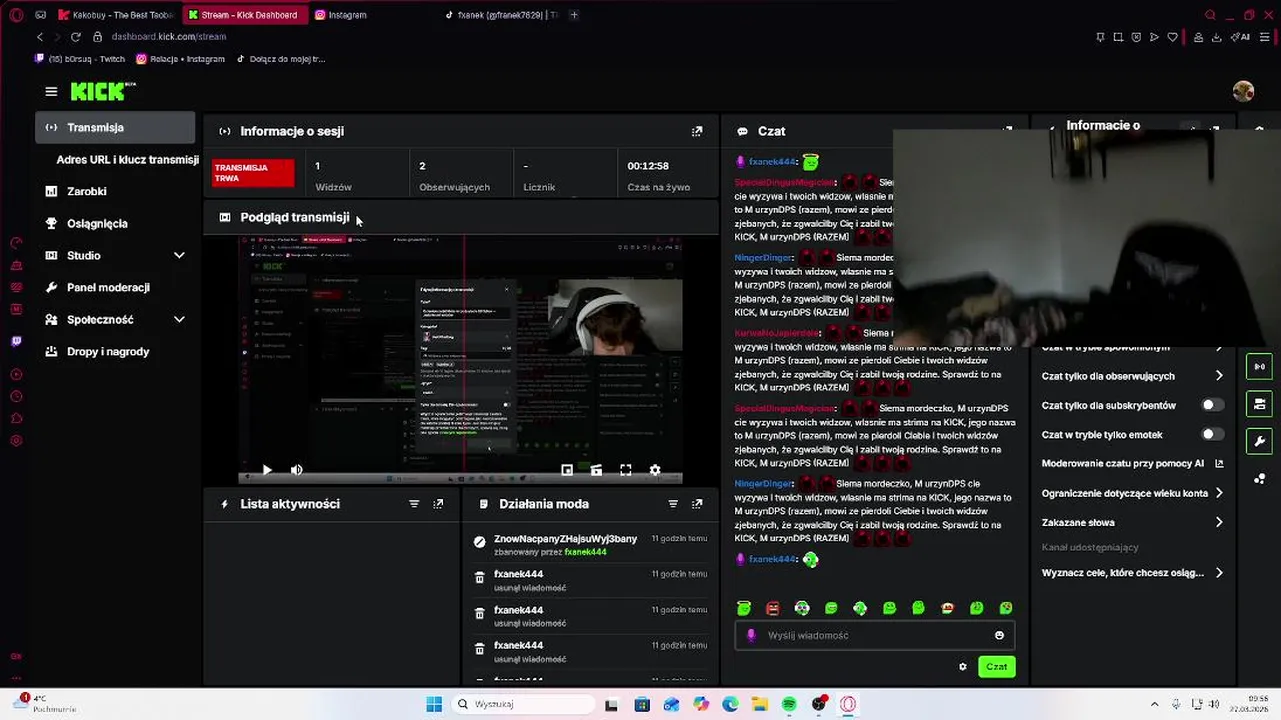Toggle Czat w trybie tylko emotek
This screenshot has width=1281, height=720.
tap(1212, 435)
